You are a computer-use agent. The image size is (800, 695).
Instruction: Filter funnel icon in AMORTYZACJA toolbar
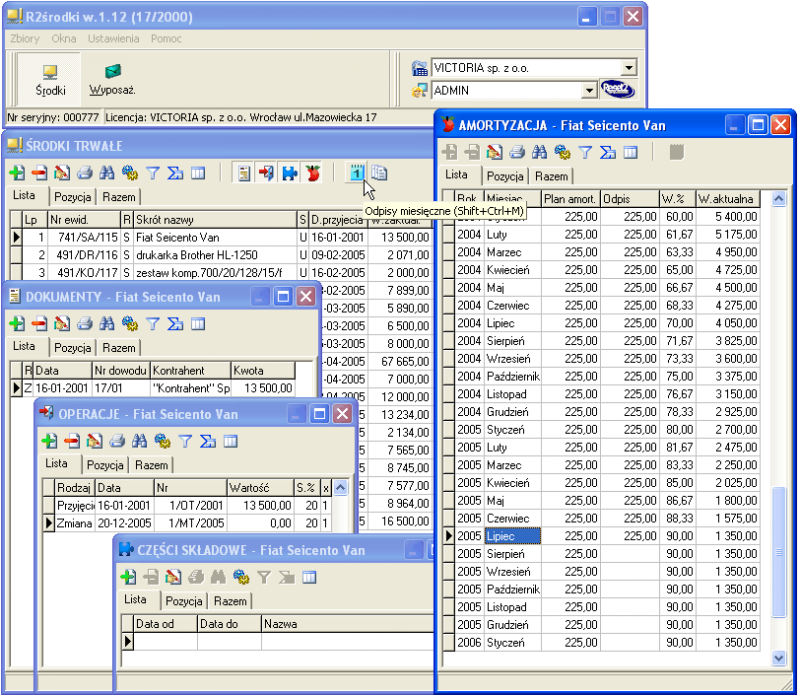tap(585, 152)
